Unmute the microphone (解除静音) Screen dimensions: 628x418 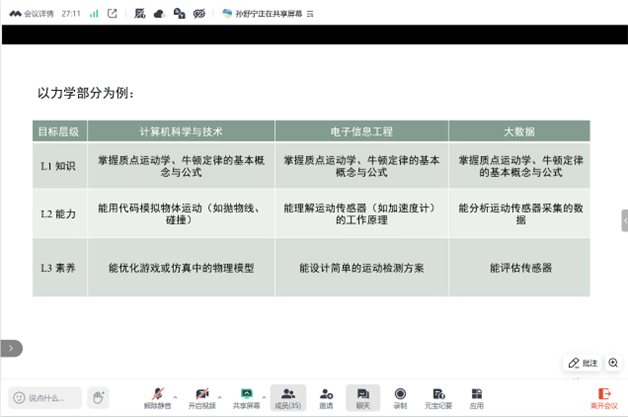tap(157, 397)
